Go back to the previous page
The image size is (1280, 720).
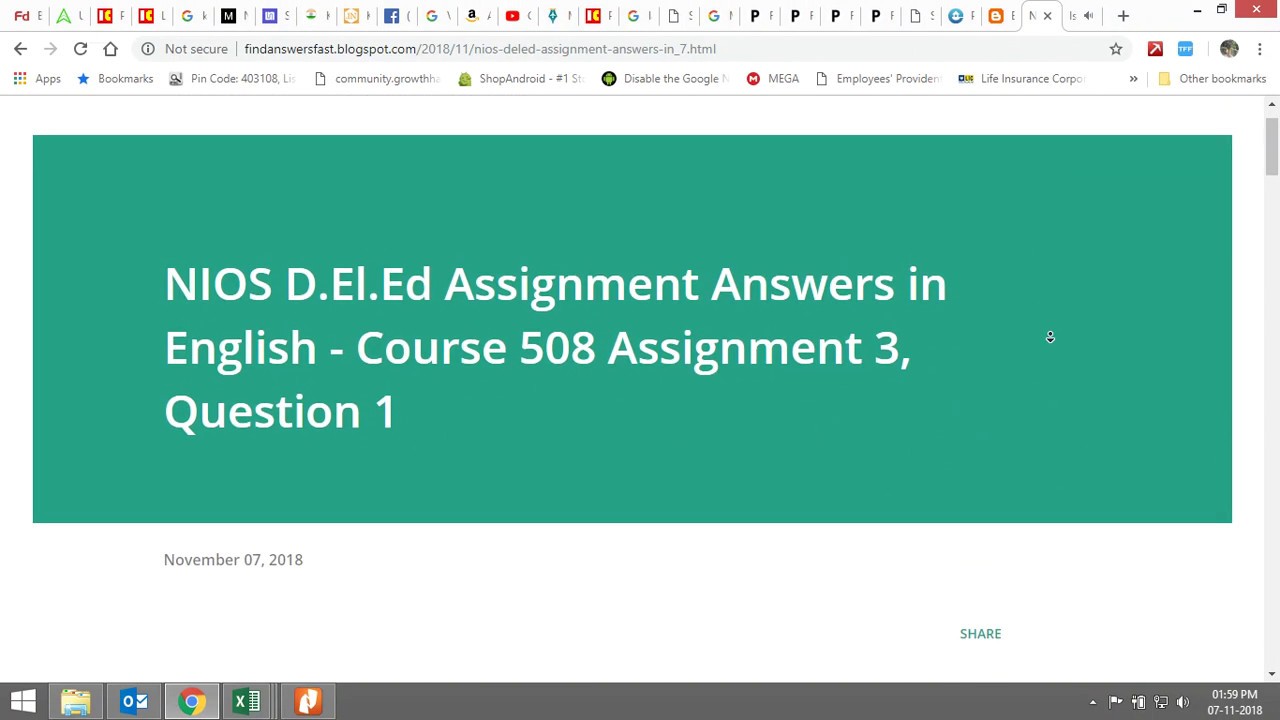20,49
